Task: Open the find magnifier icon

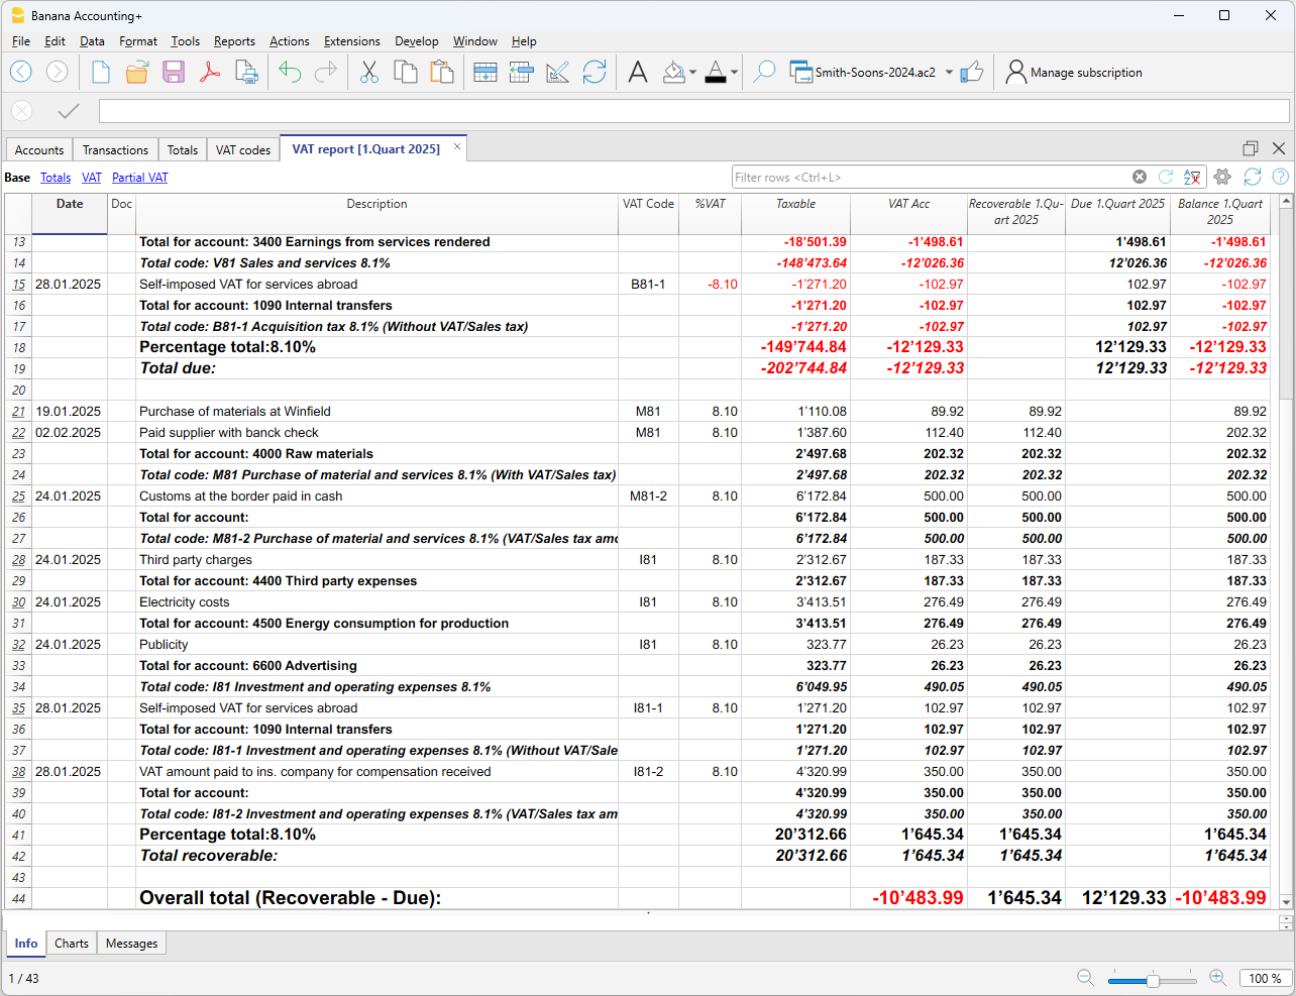Action: click(x=764, y=72)
